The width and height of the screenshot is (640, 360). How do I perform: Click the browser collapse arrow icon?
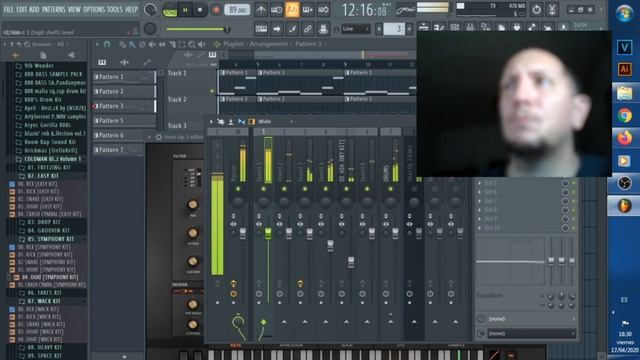click(x=71, y=55)
